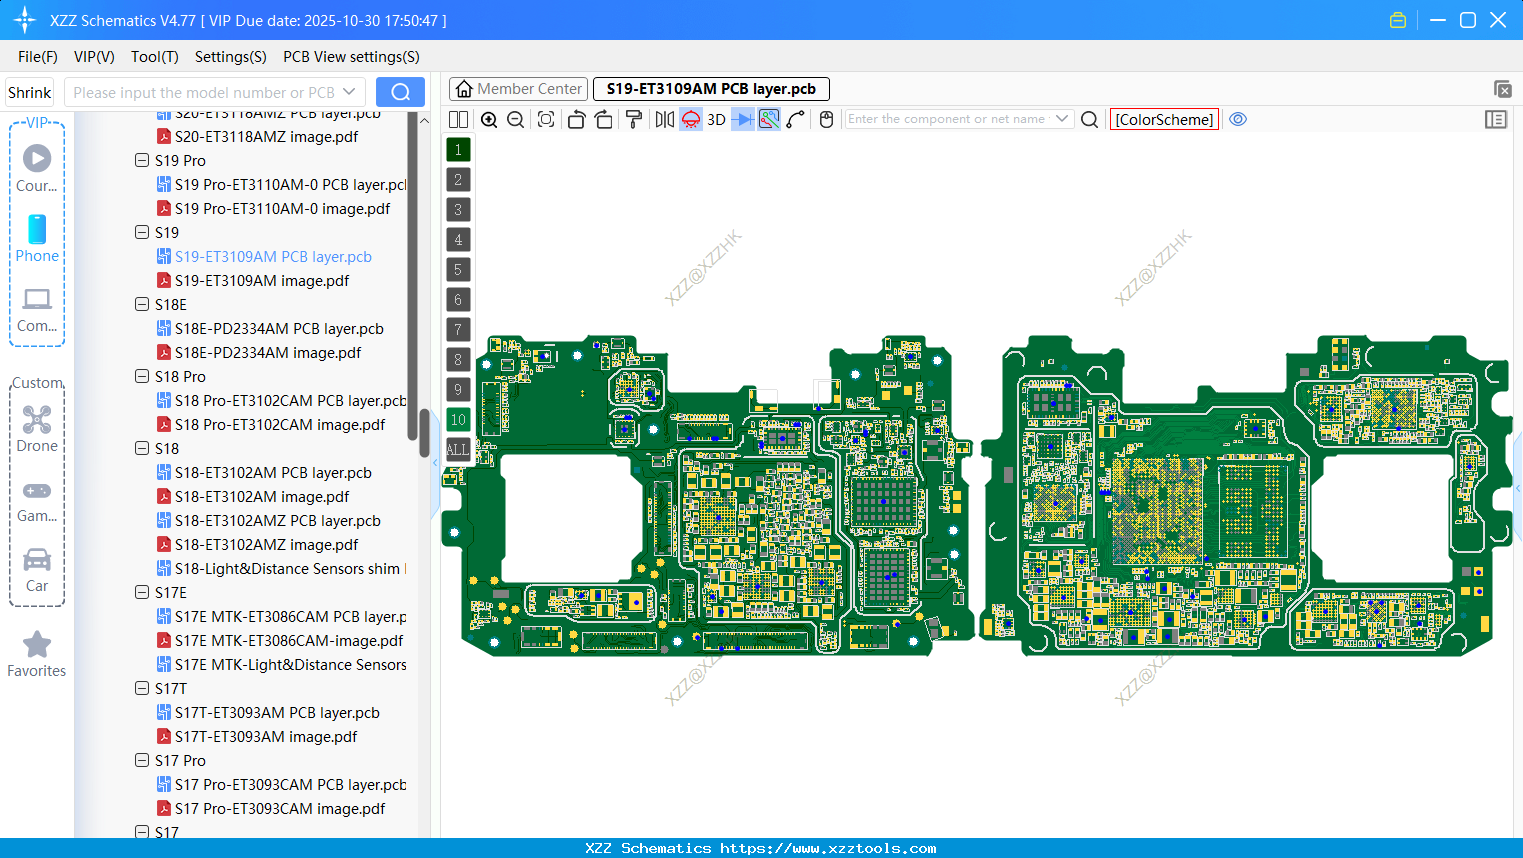Viewport: 1523px width, 858px height.
Task: Toggle the eye visibility icon beside ColorScheme
Action: 1238,119
